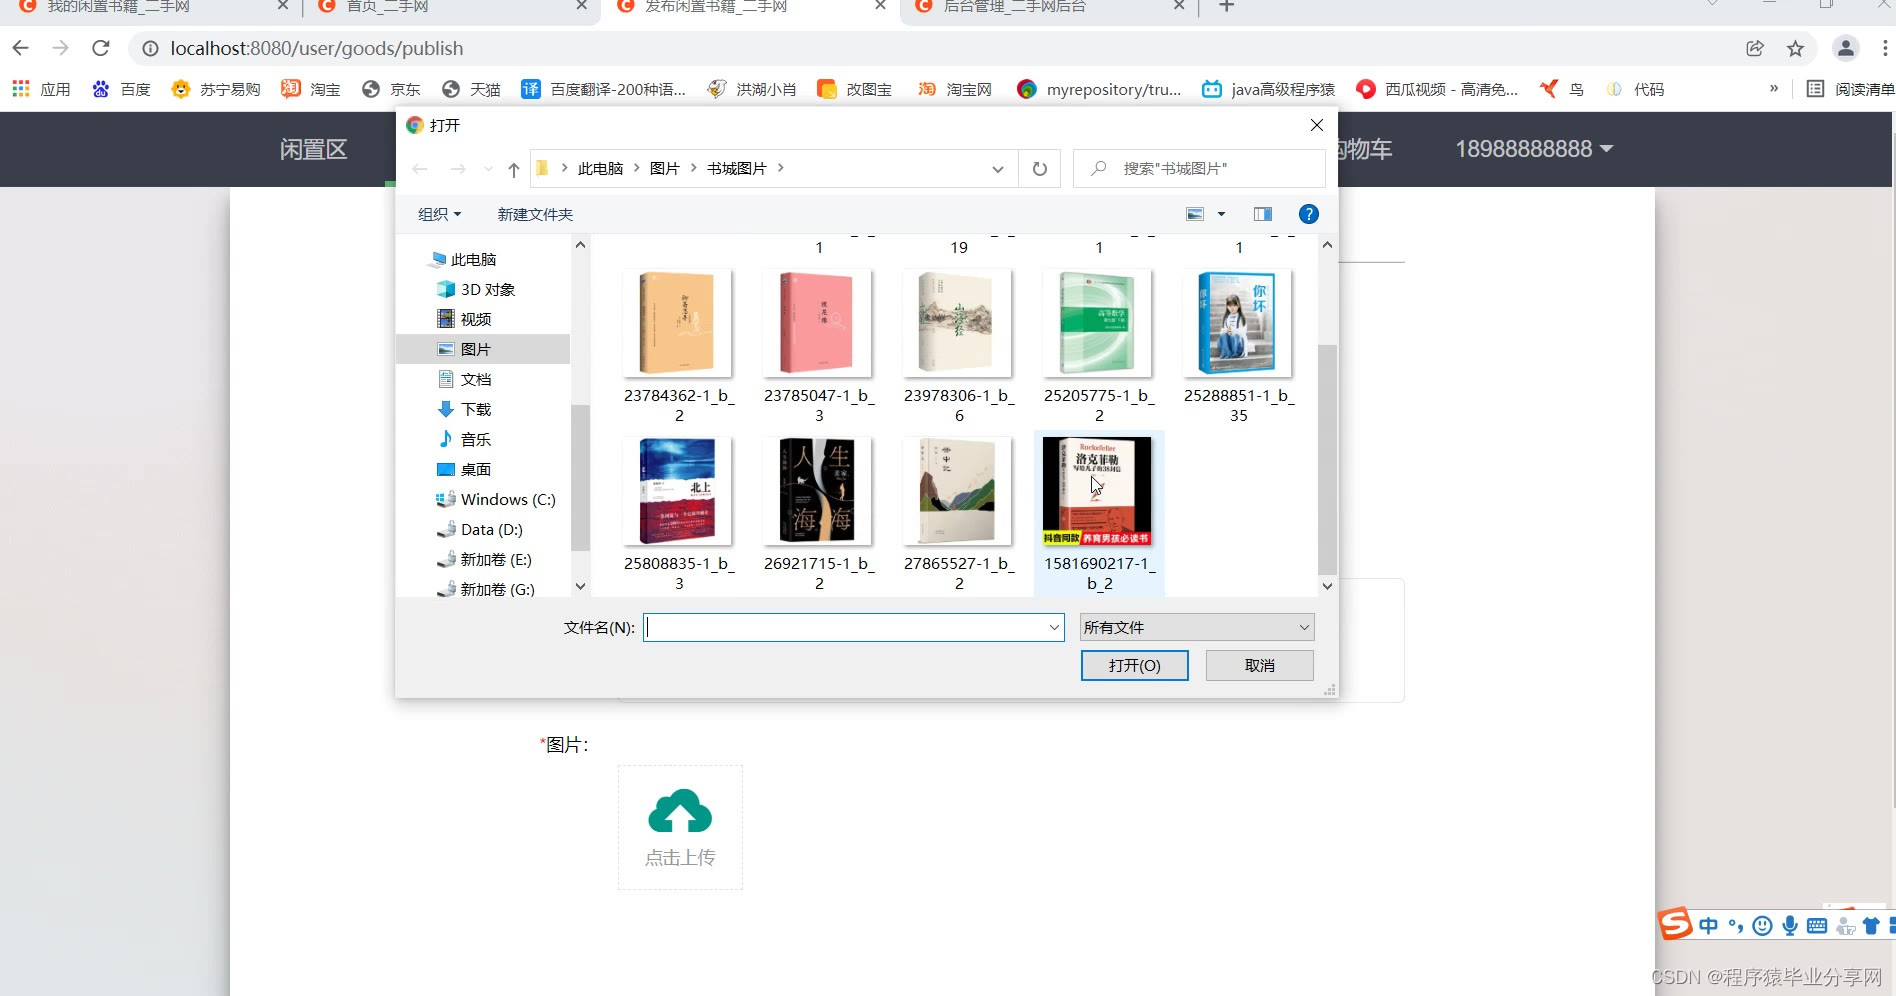Click the address bar URL
The width and height of the screenshot is (1896, 996).
pos(317,48)
